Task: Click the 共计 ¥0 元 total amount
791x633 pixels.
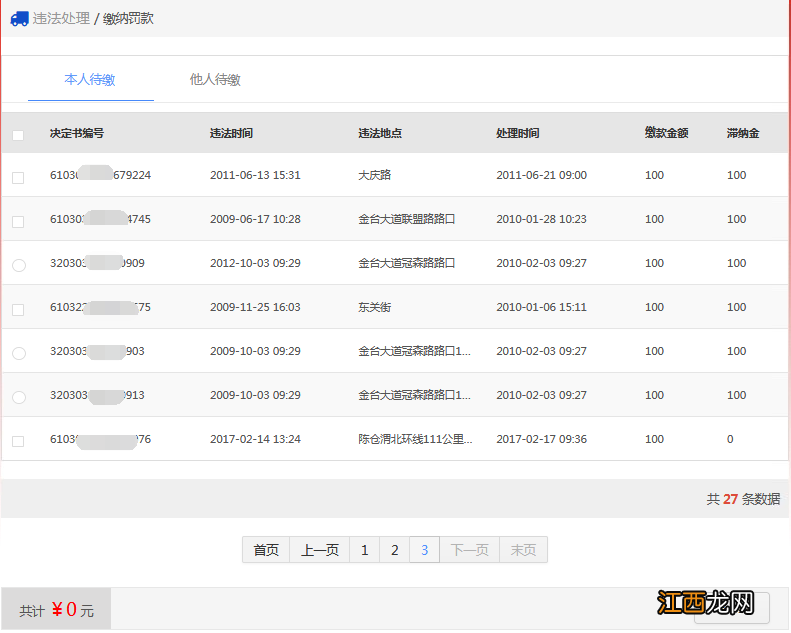Action: click(x=56, y=610)
